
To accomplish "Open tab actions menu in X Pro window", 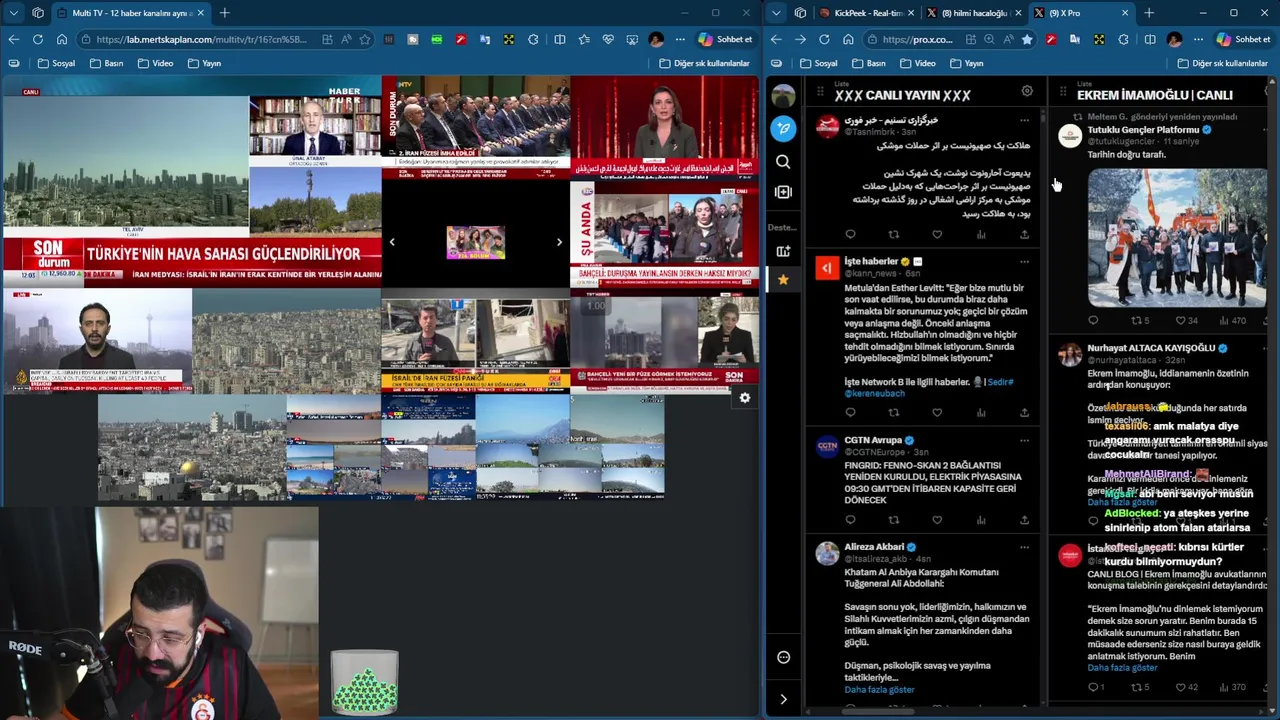I will coord(777,13).
